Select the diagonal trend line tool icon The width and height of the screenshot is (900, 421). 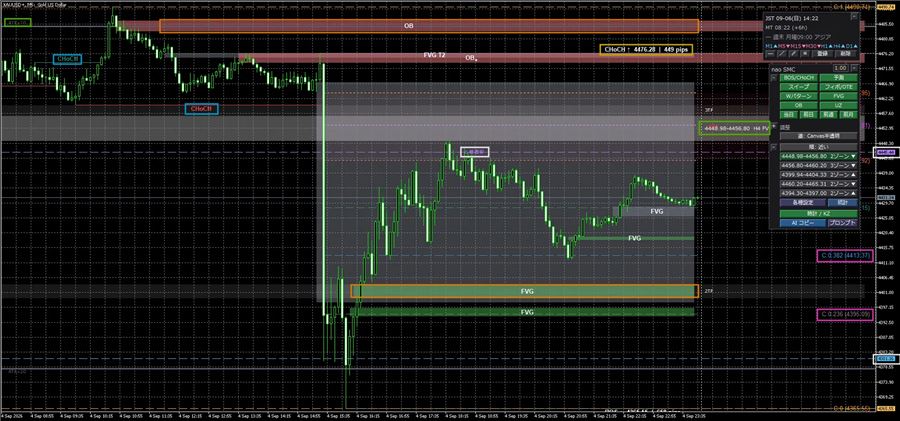(782, 53)
